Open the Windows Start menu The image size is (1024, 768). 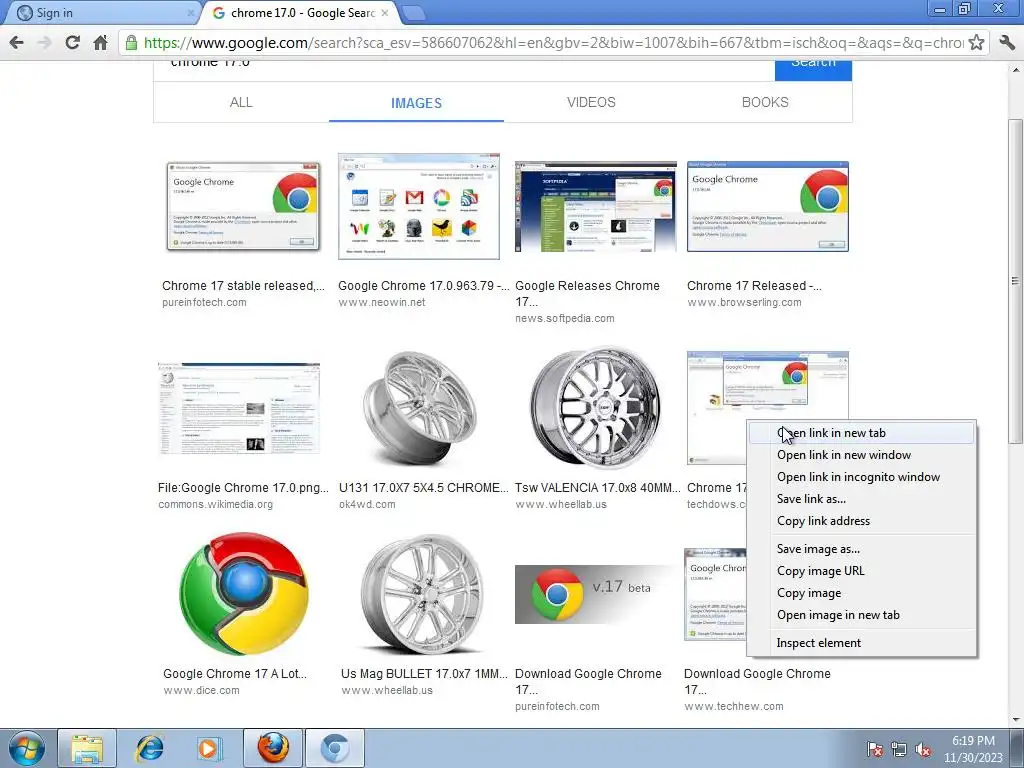(x=26, y=748)
